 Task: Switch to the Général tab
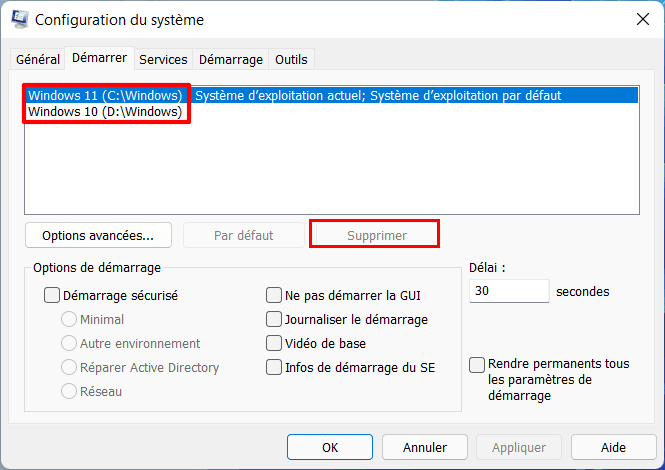point(38,59)
